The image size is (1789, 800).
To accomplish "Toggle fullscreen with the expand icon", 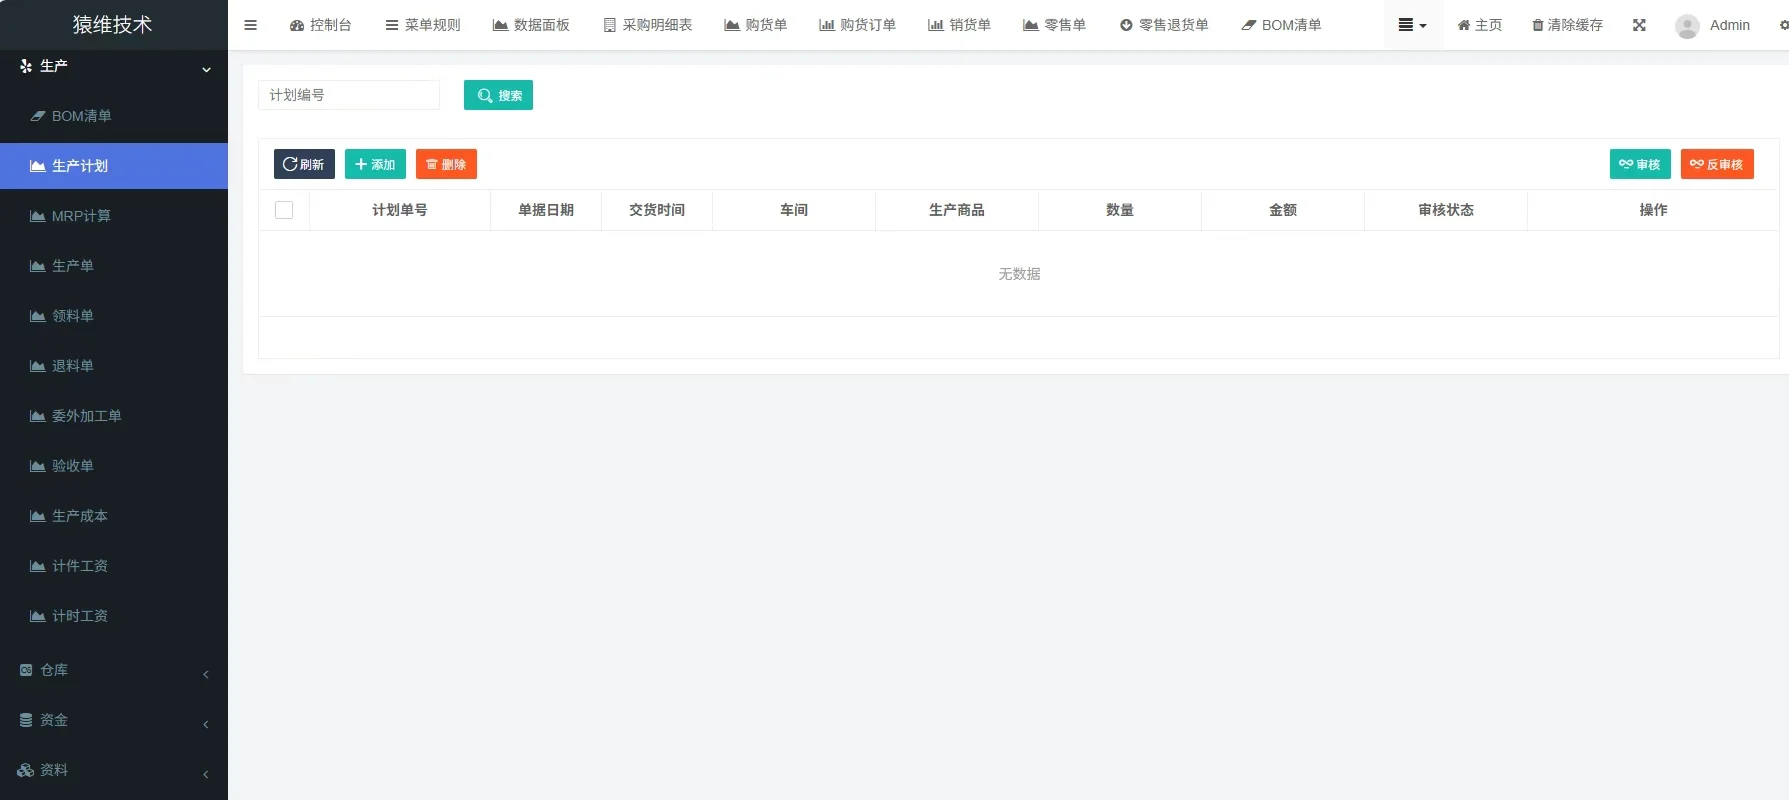I will [x=1639, y=25].
